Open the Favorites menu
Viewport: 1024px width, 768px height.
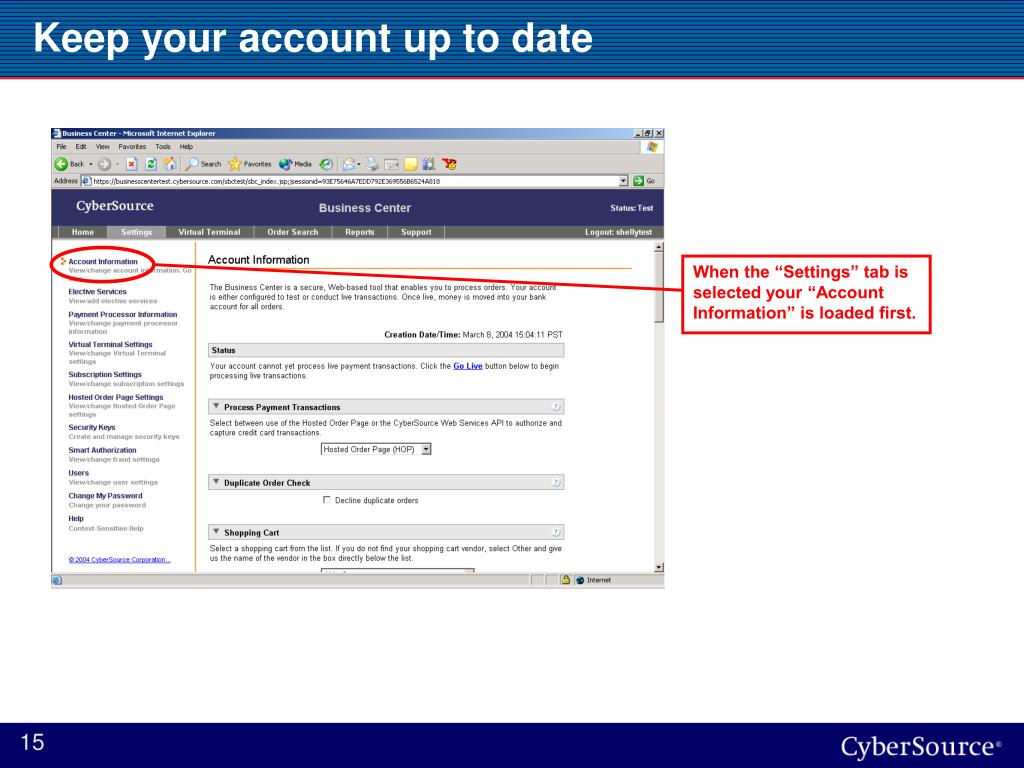pyautogui.click(x=133, y=147)
